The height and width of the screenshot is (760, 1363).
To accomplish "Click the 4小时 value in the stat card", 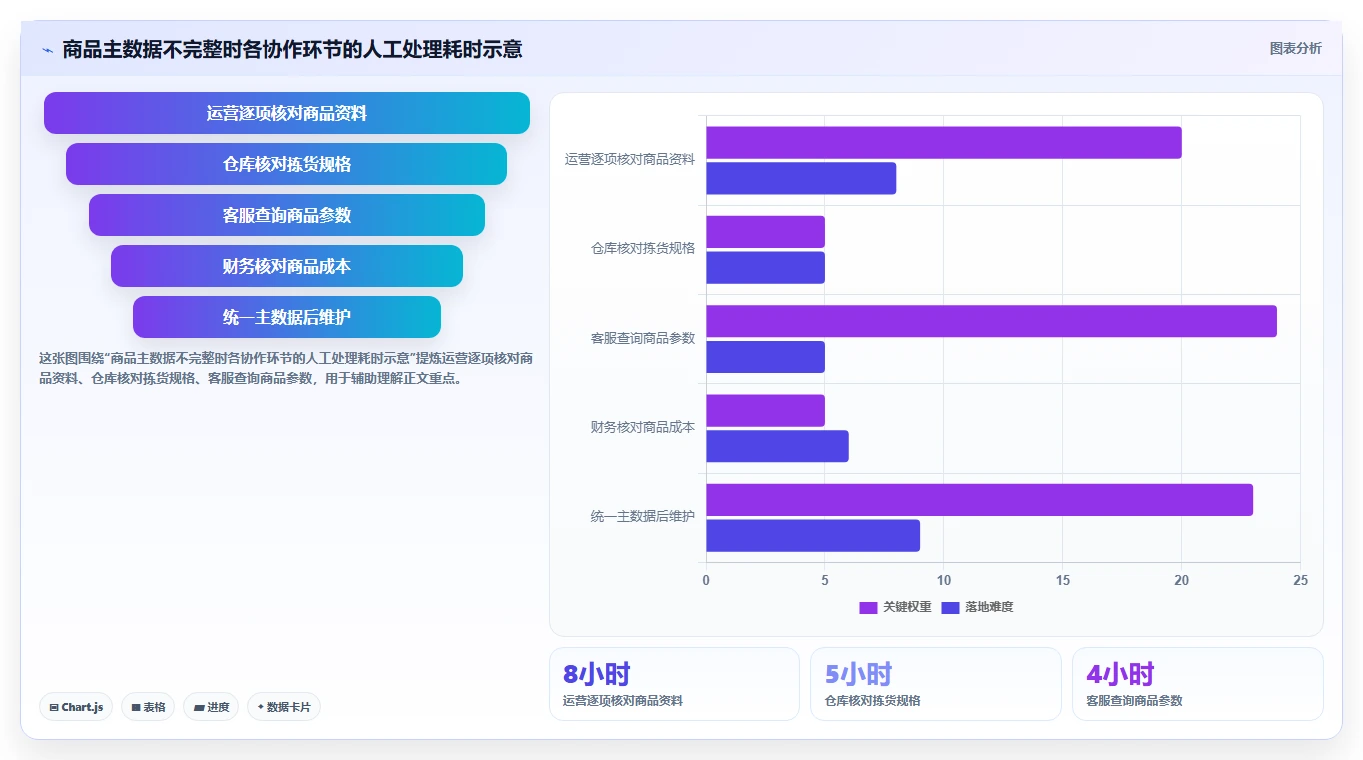I will 1120,674.
